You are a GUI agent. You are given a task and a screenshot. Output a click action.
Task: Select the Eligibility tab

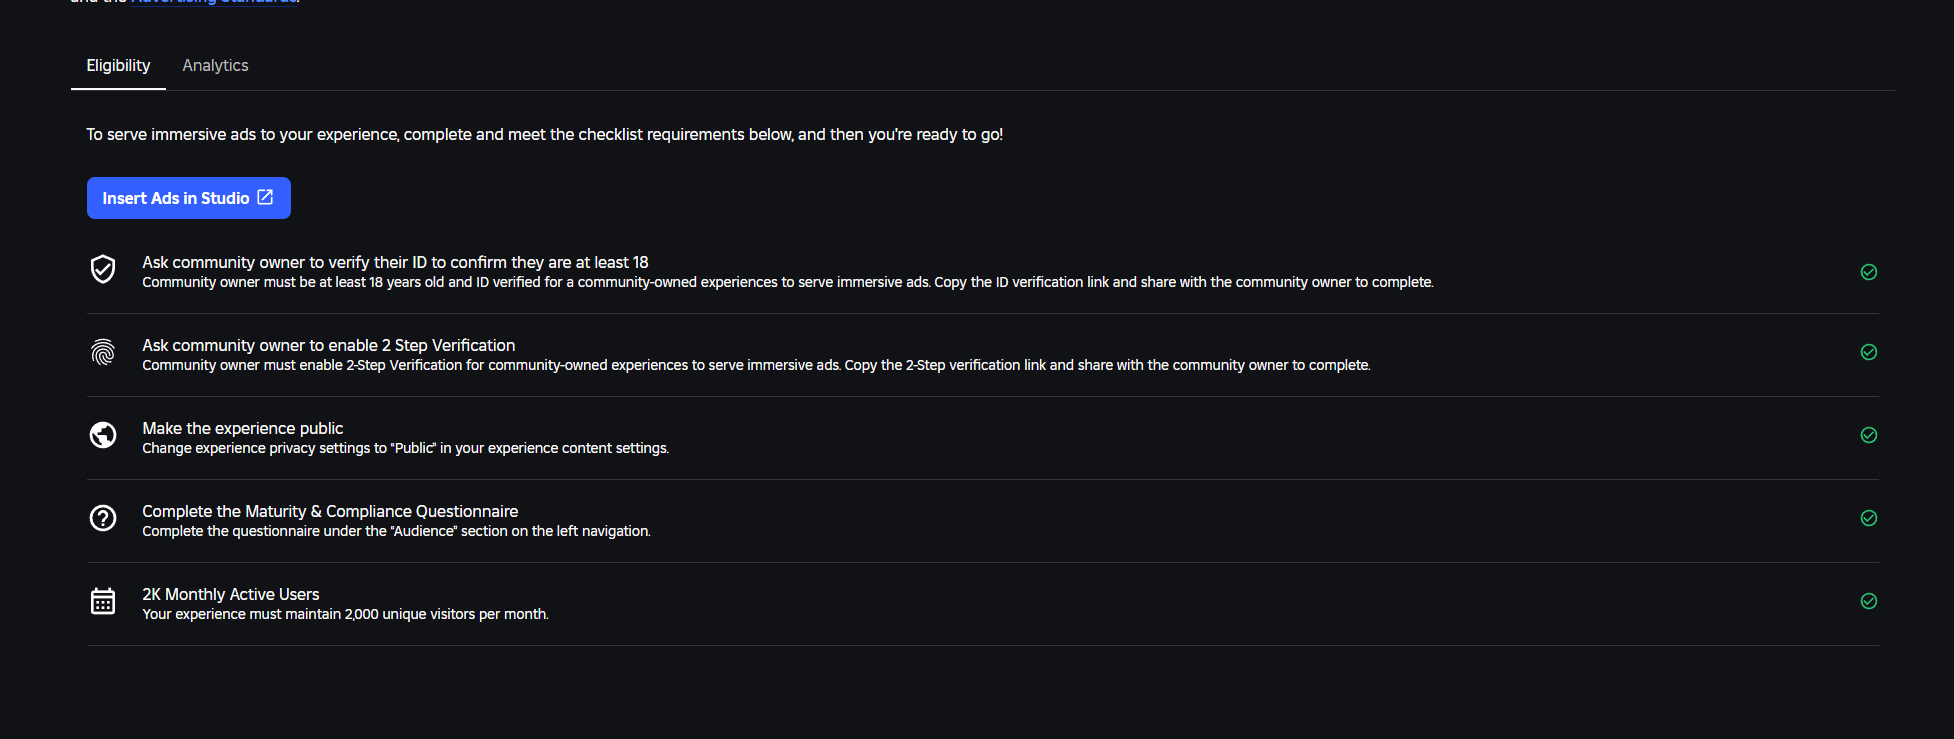click(x=118, y=65)
